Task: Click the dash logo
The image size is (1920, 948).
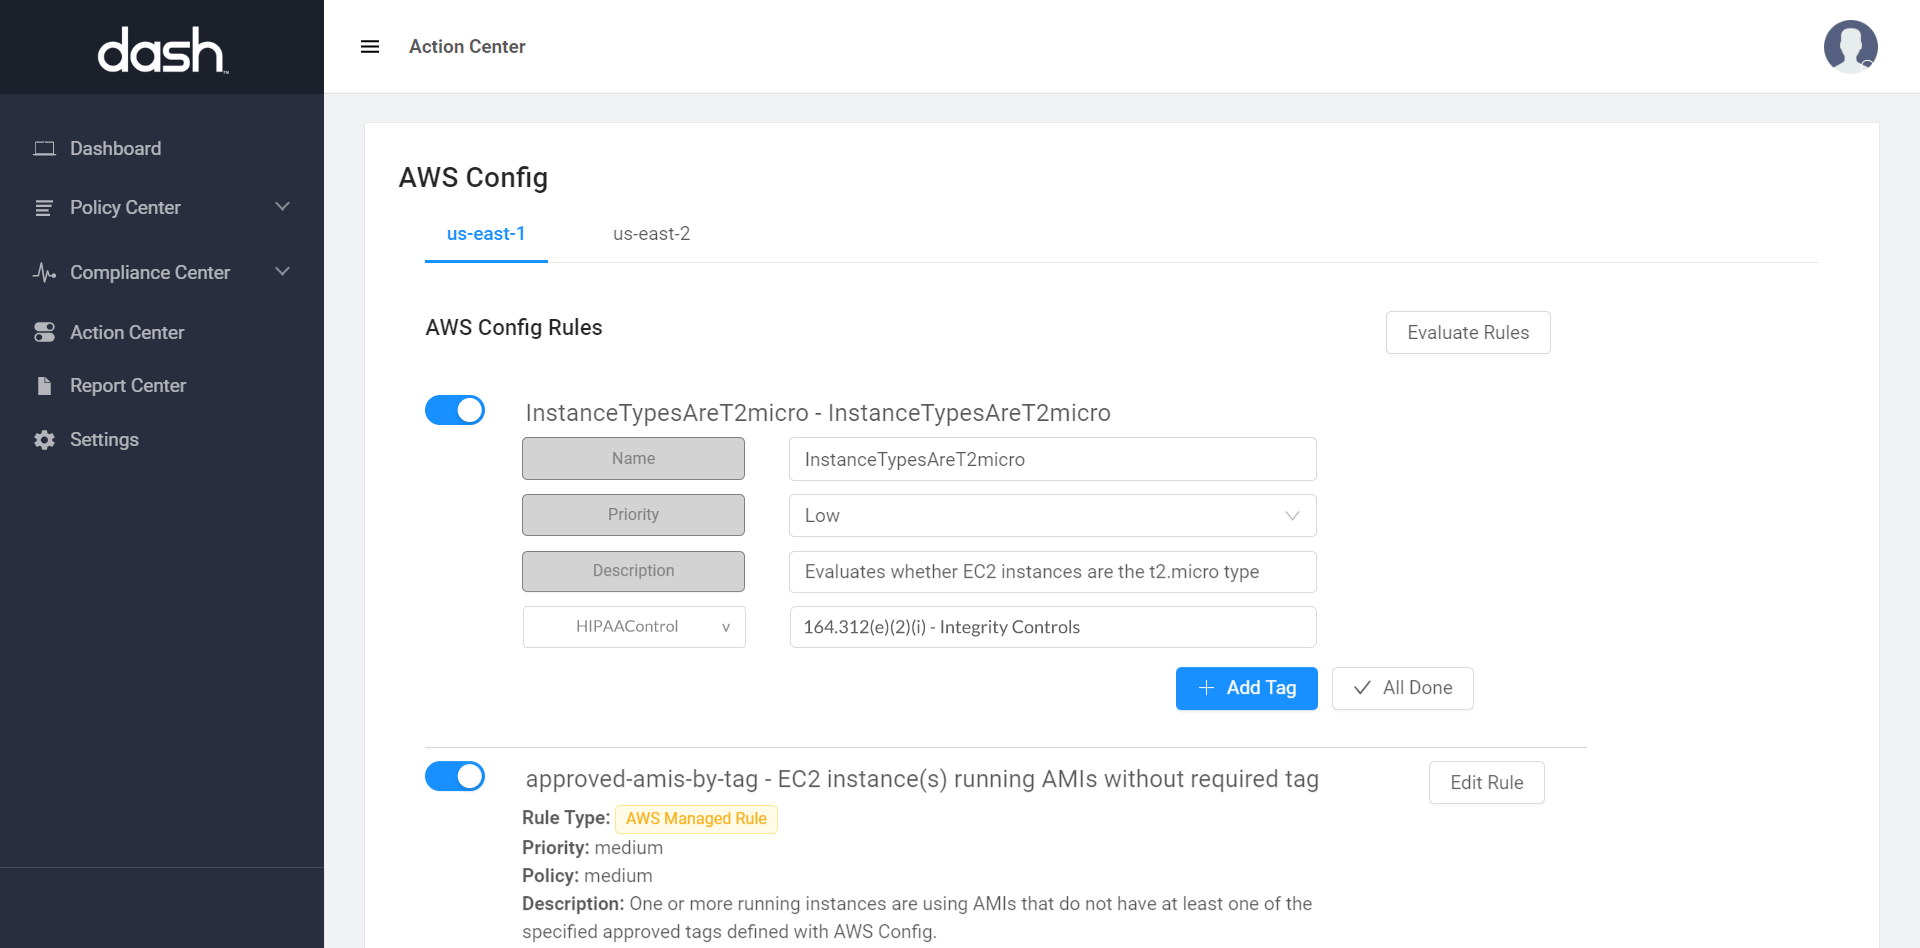Action: point(162,50)
